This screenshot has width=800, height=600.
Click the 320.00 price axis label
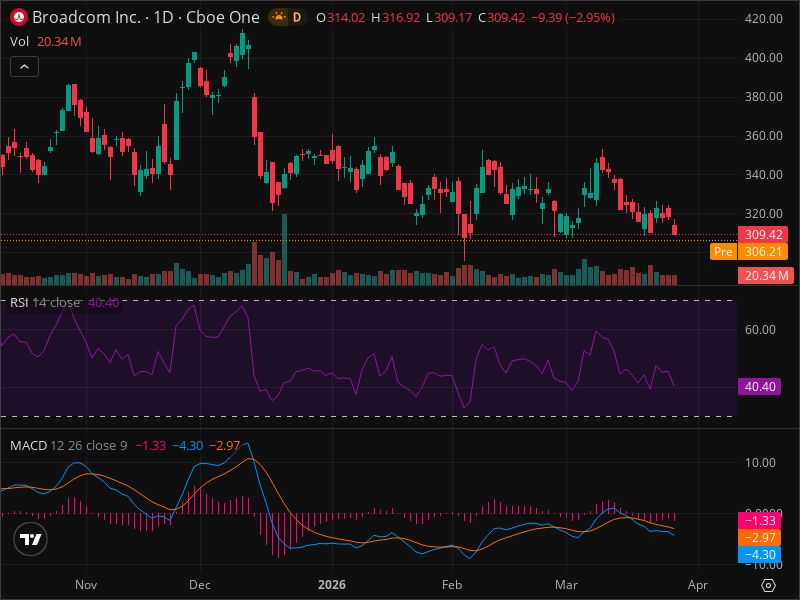763,213
